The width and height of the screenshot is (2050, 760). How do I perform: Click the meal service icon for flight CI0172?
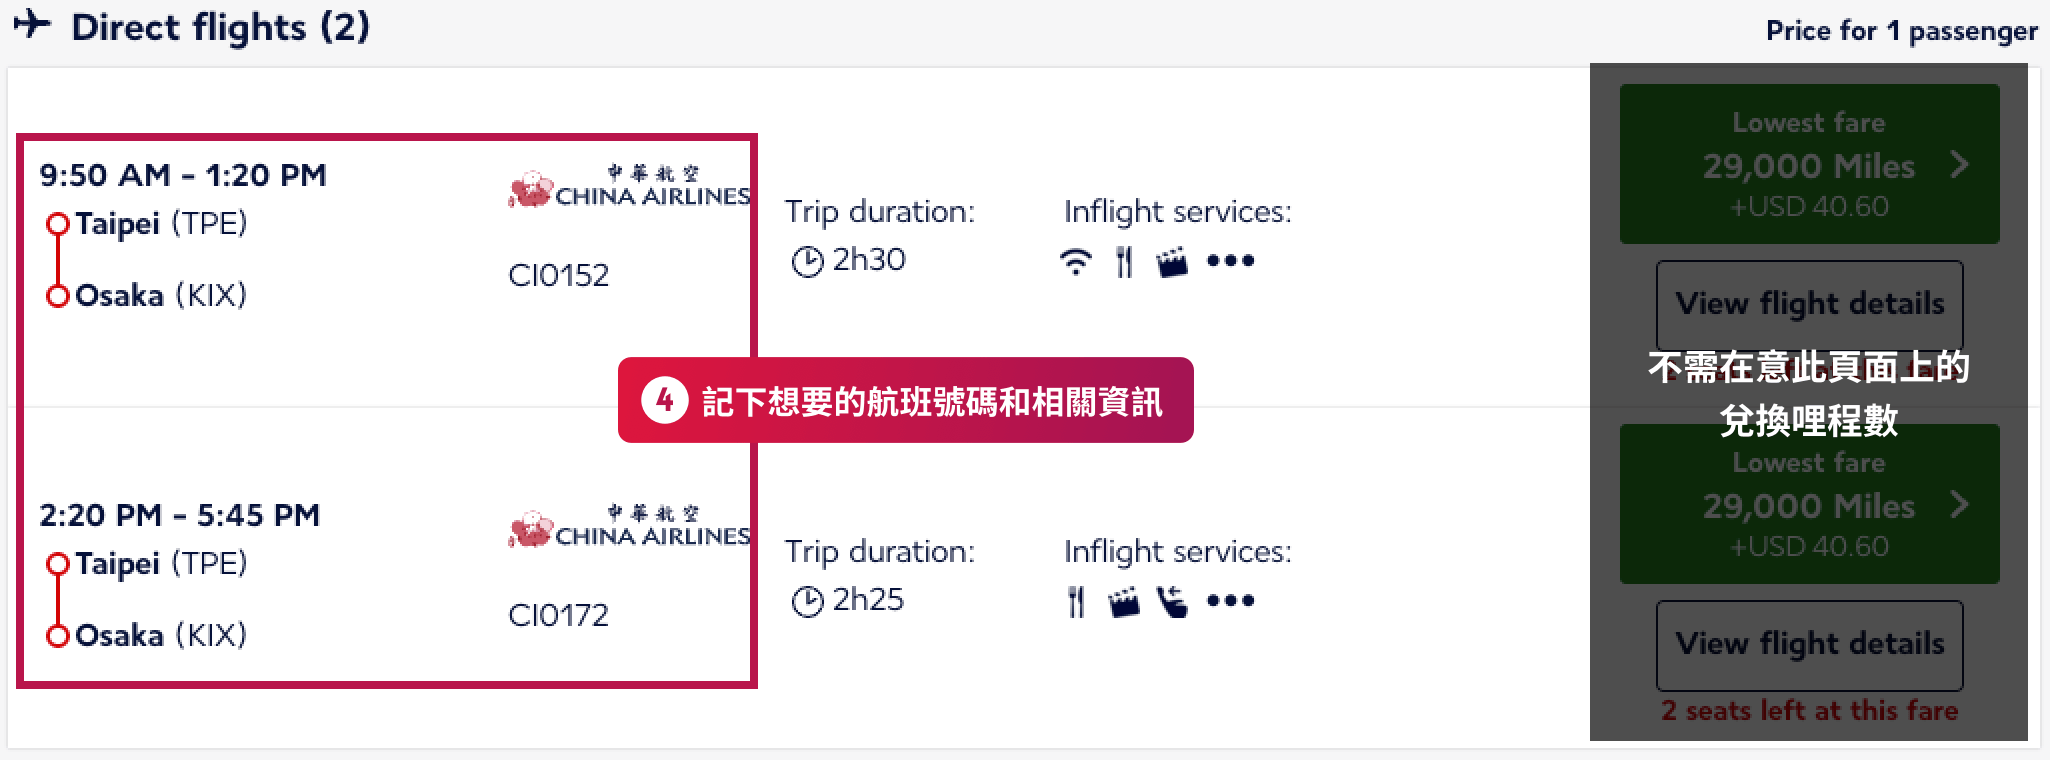click(x=1075, y=600)
